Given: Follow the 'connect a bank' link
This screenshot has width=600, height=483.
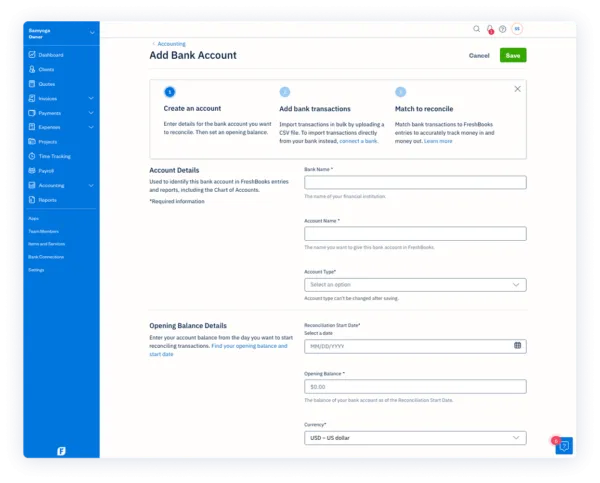Looking at the screenshot, I should pos(358,141).
